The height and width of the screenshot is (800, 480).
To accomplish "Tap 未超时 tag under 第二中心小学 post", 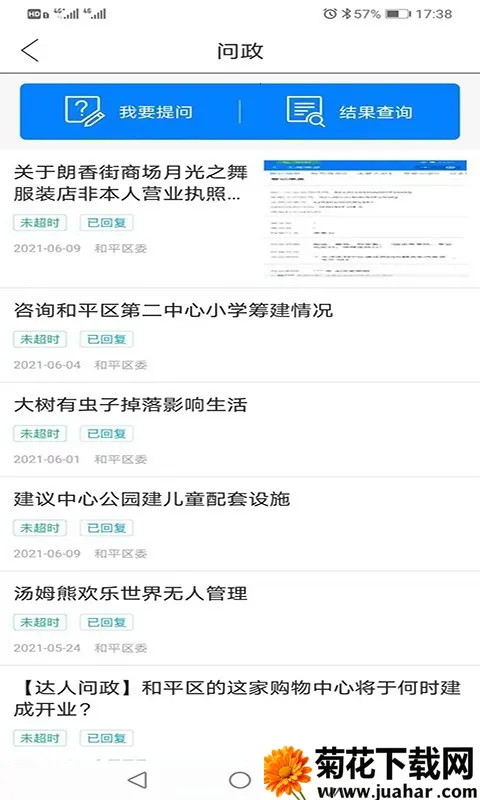I will click(x=40, y=339).
